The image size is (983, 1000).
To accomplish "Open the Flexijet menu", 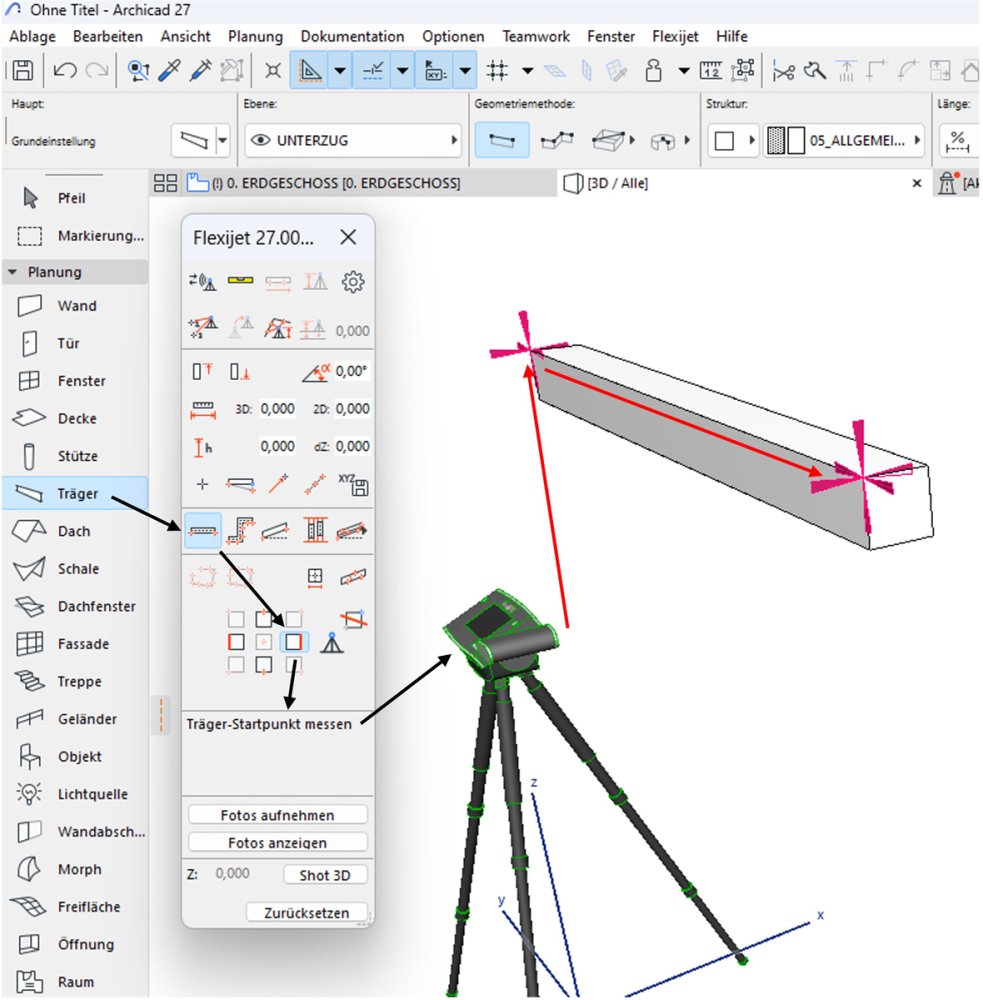I will click(675, 36).
